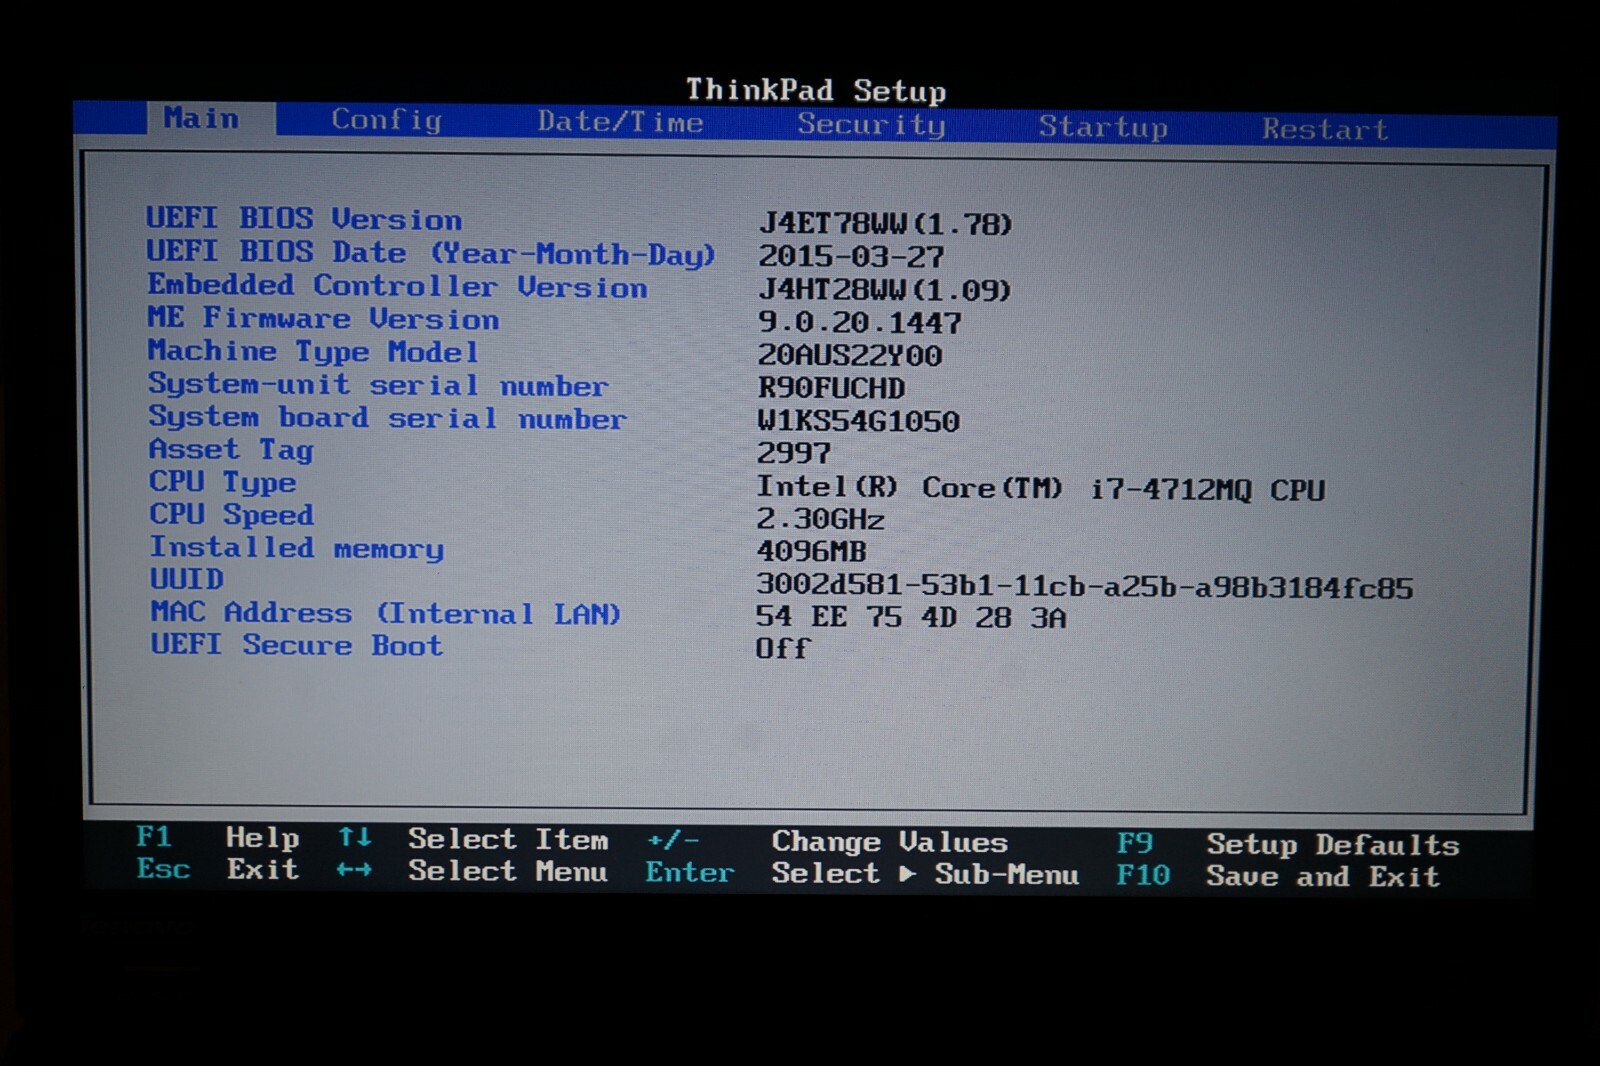Open the Startup tab
1600x1066 pixels.
[x=1103, y=127]
